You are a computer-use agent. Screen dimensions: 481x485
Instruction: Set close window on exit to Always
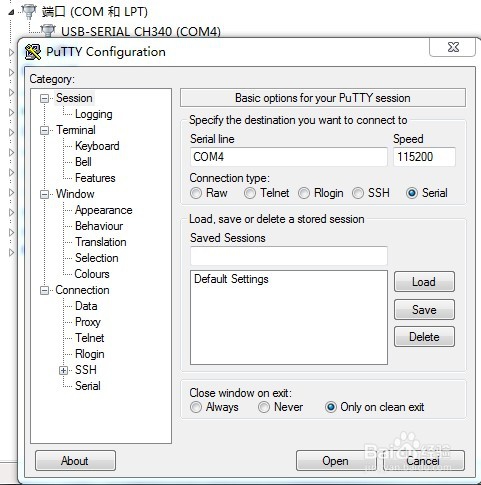[196, 407]
